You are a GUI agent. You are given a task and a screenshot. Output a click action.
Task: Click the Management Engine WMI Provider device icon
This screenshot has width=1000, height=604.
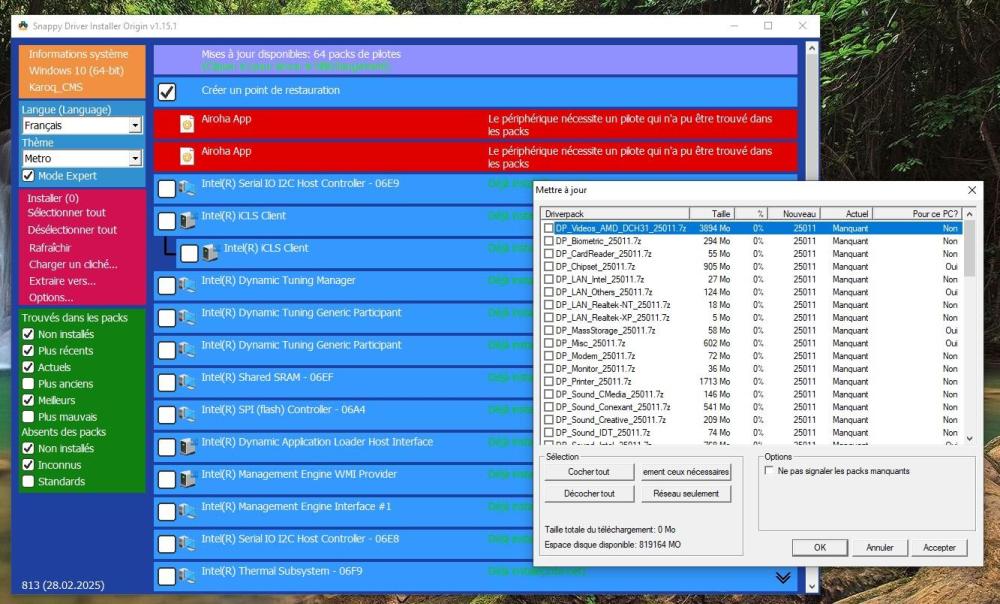(x=186, y=480)
